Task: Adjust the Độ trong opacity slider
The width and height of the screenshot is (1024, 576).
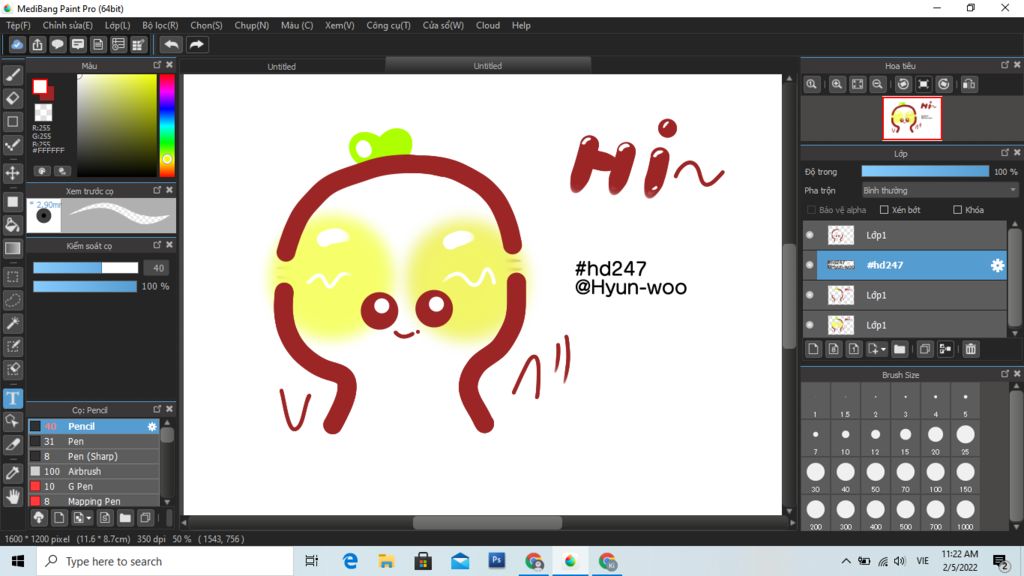Action: [925, 172]
